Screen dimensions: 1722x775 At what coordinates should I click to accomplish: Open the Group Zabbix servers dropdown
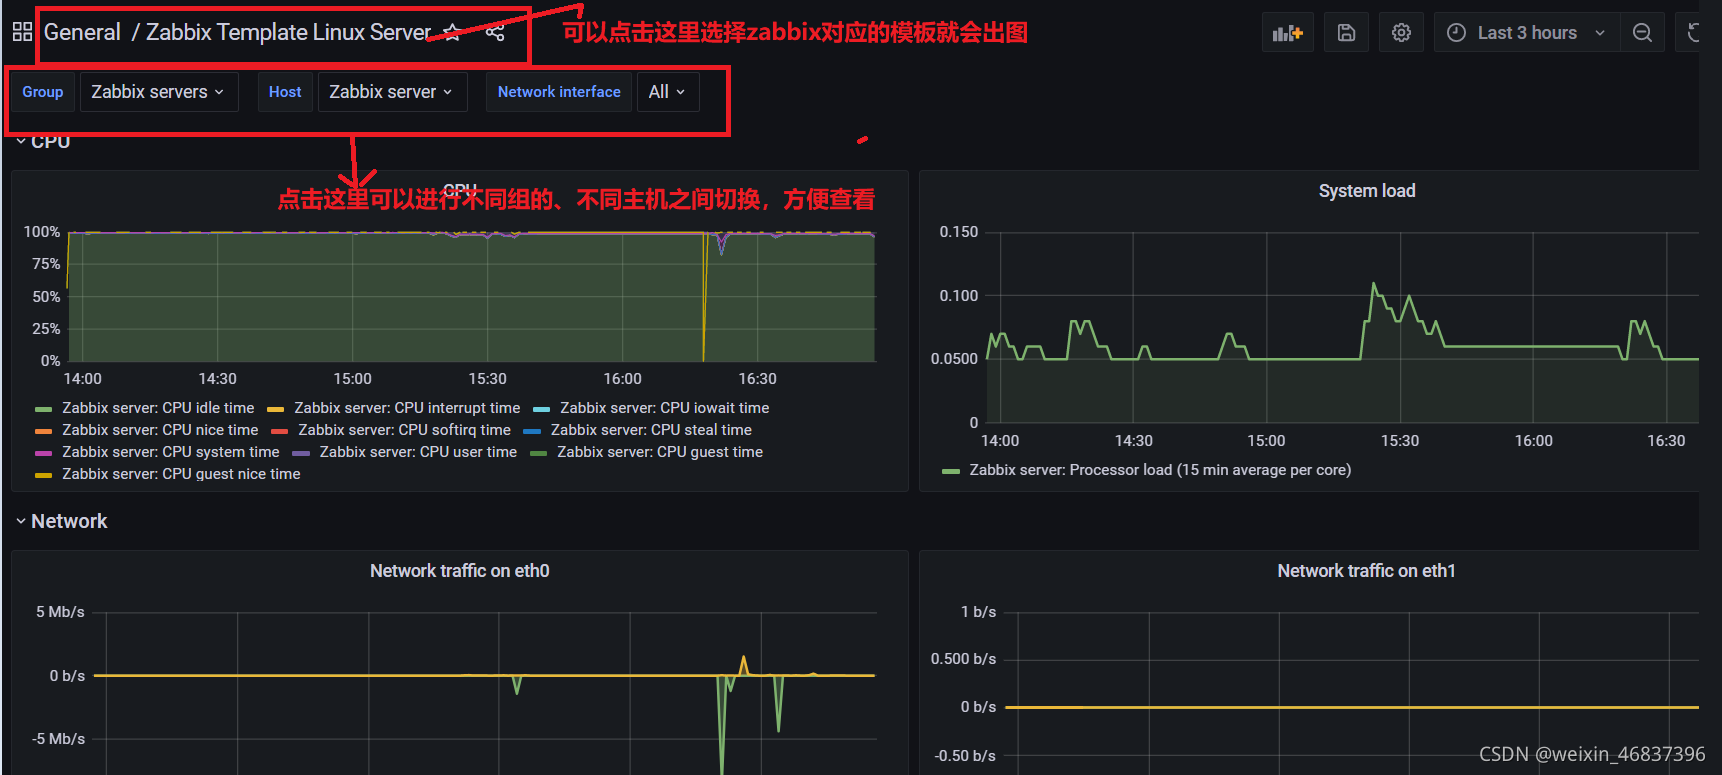click(159, 92)
